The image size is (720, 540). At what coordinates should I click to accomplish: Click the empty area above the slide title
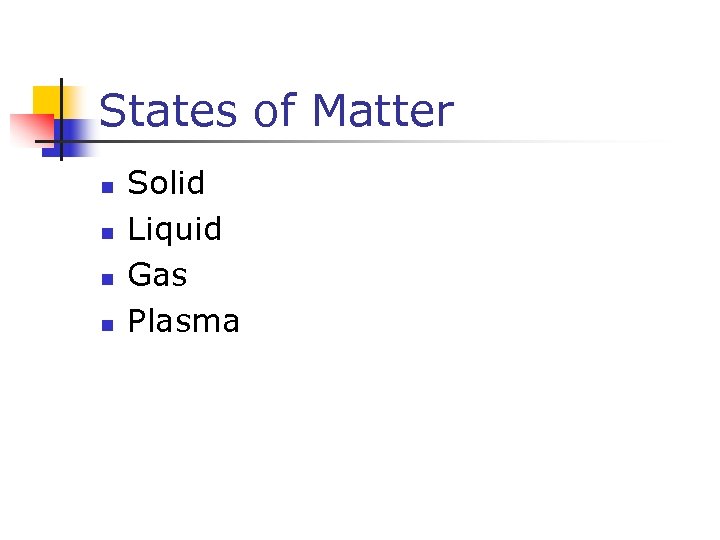click(360, 40)
